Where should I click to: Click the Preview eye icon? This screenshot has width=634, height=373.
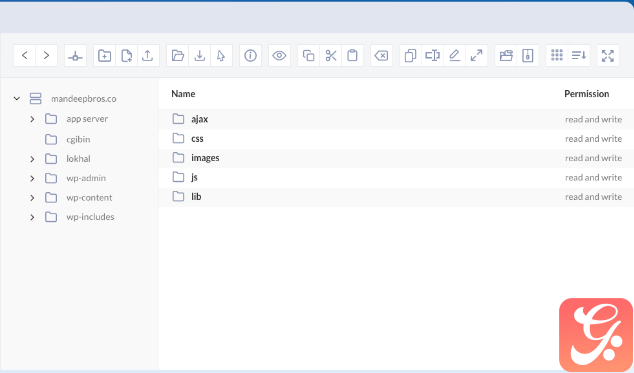pos(279,55)
